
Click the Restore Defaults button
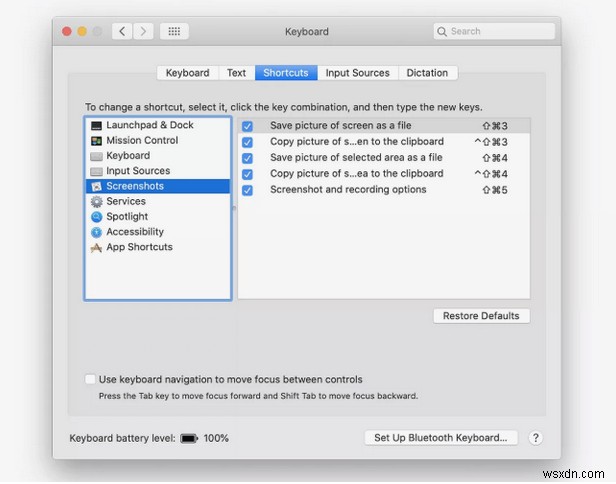(x=481, y=316)
